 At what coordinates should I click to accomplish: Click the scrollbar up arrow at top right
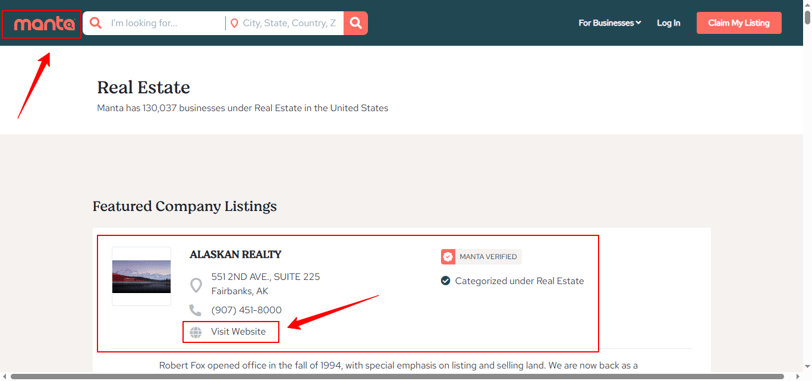[807, 4]
